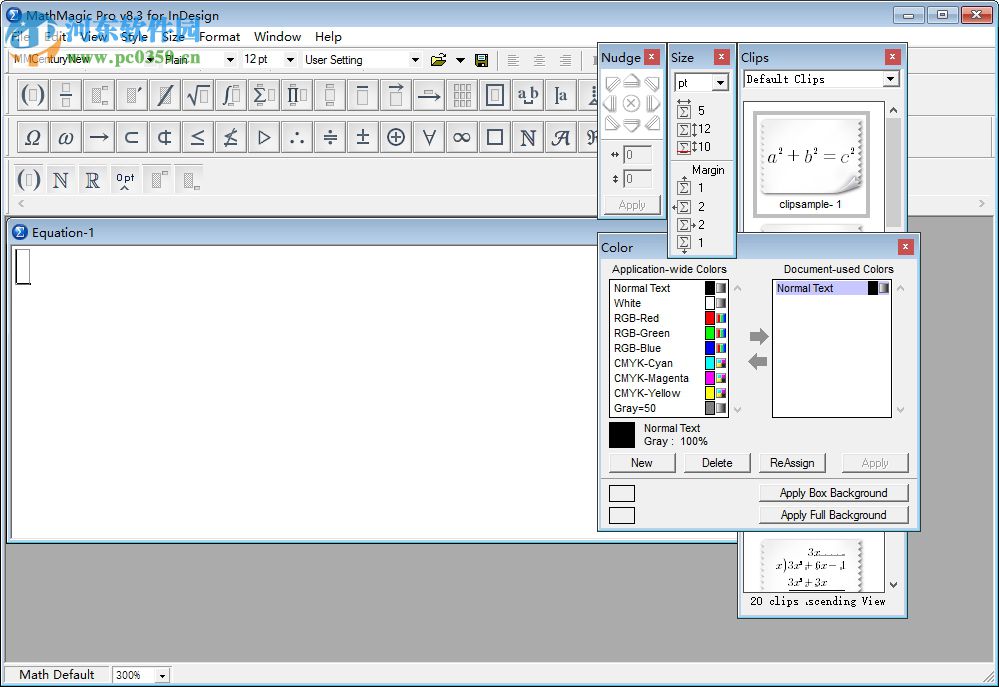Click the New button in Color panel
The width and height of the screenshot is (999, 687).
click(641, 462)
